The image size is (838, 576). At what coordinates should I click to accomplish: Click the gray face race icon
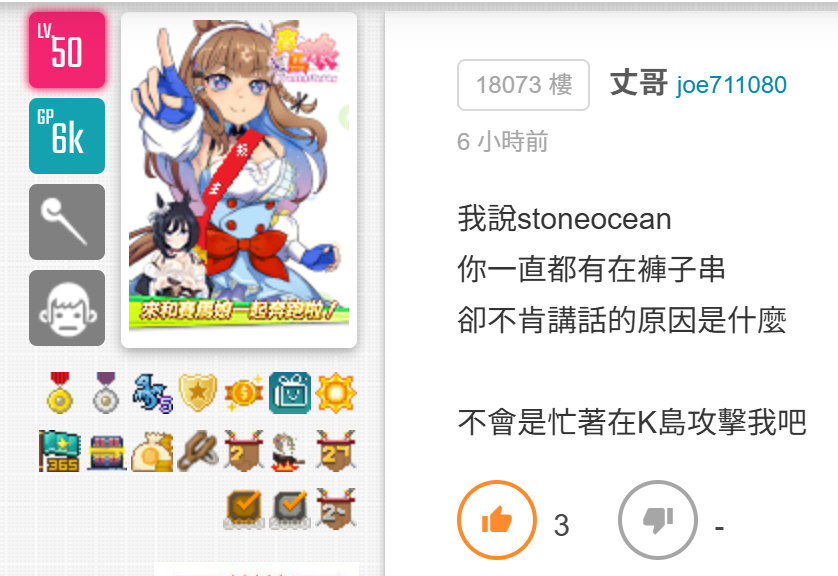[x=67, y=308]
